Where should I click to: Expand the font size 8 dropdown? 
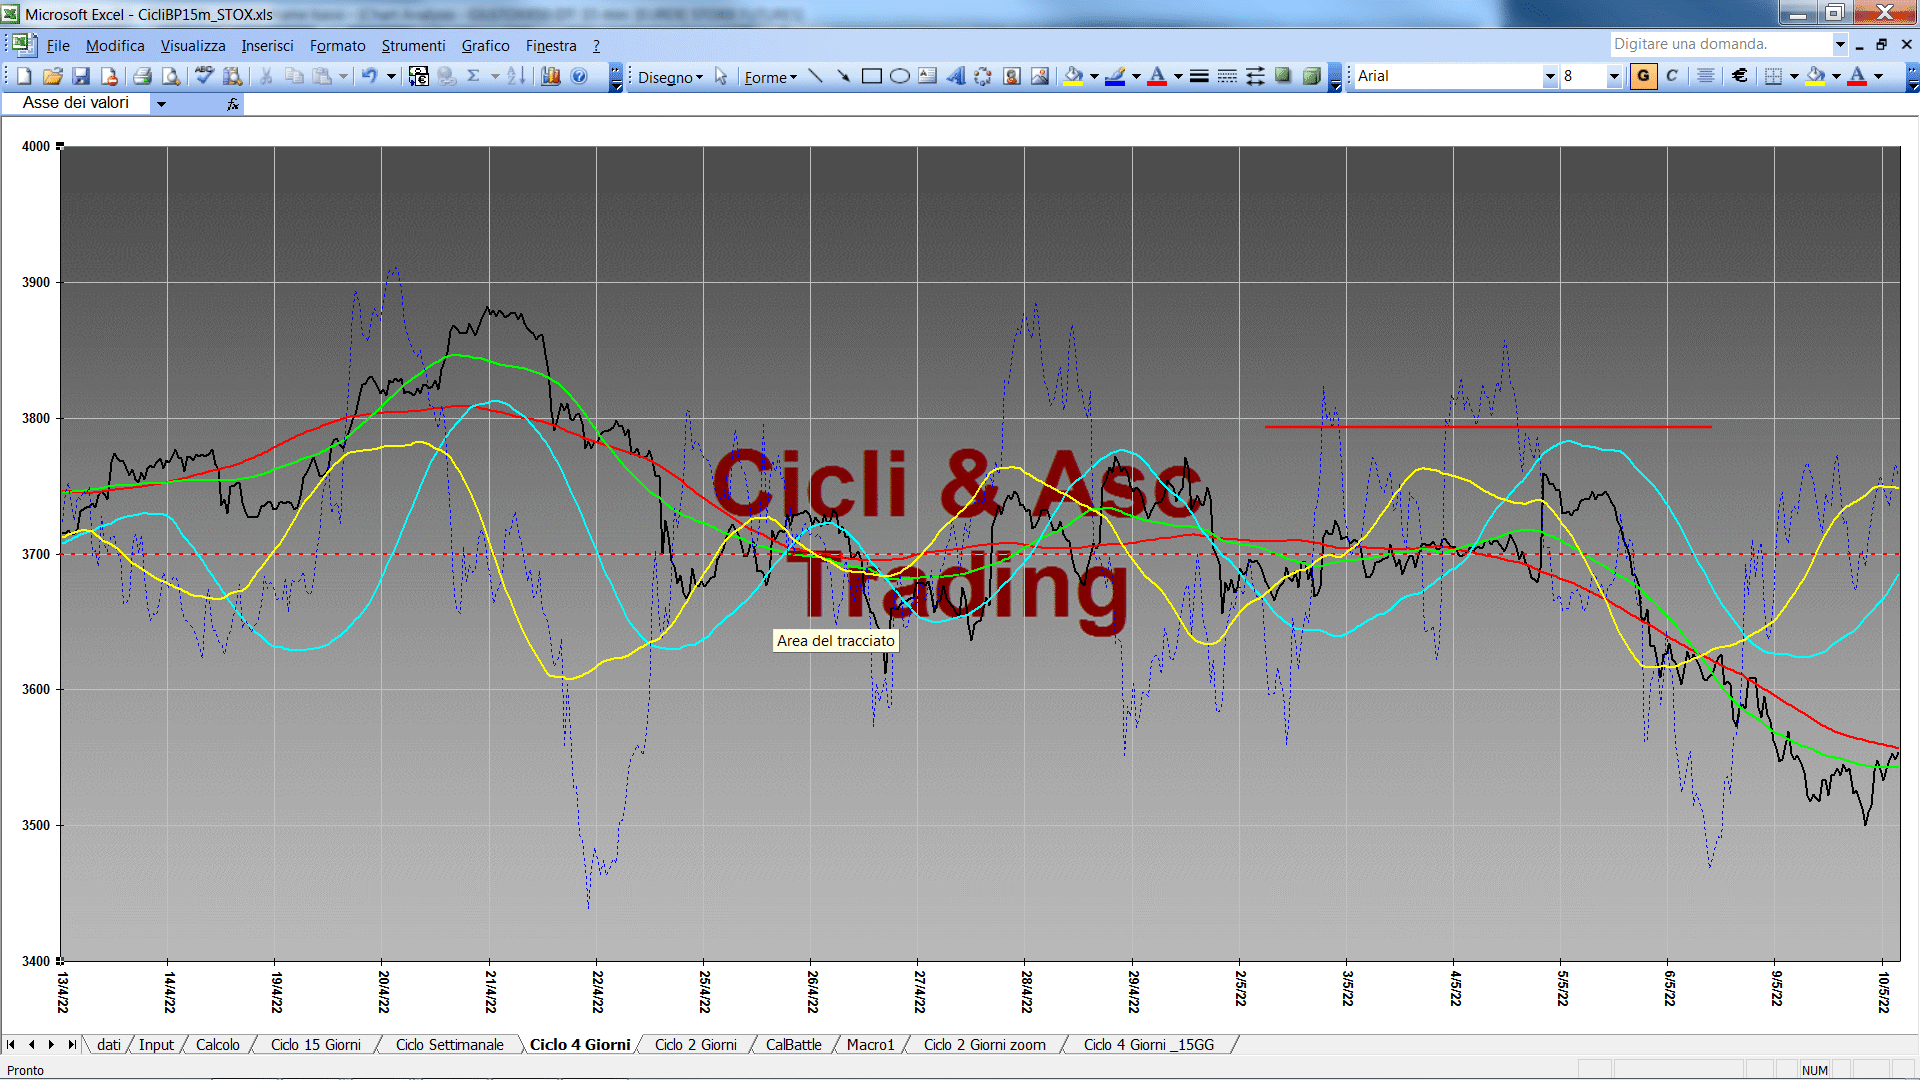[x=1613, y=76]
